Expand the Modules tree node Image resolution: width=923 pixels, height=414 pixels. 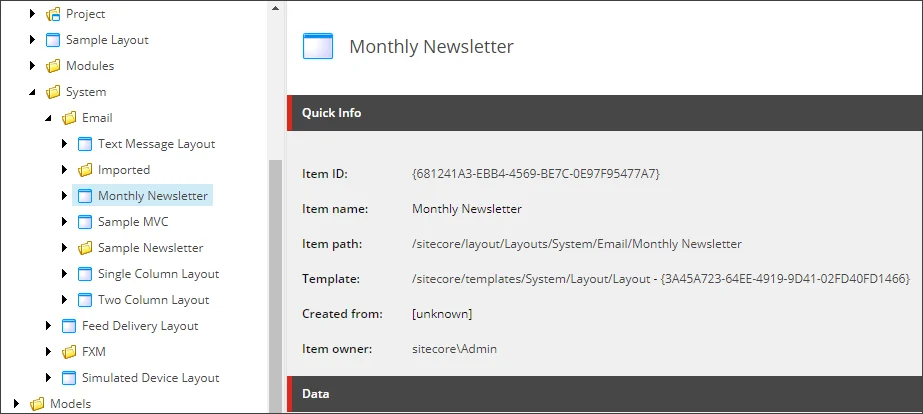(x=33, y=65)
